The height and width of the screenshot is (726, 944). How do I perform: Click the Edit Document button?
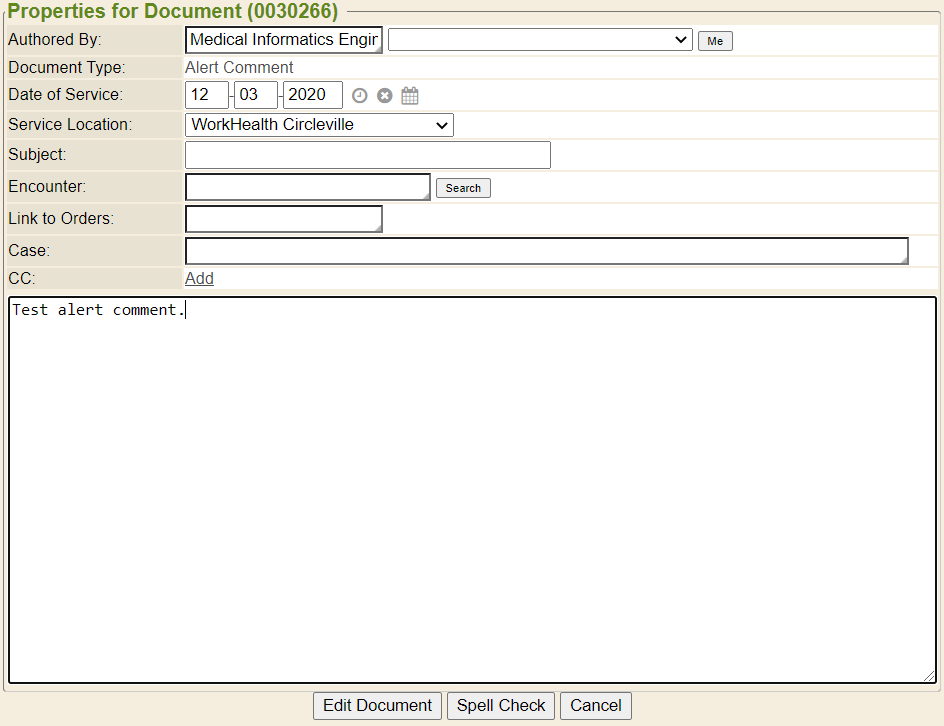(x=377, y=705)
